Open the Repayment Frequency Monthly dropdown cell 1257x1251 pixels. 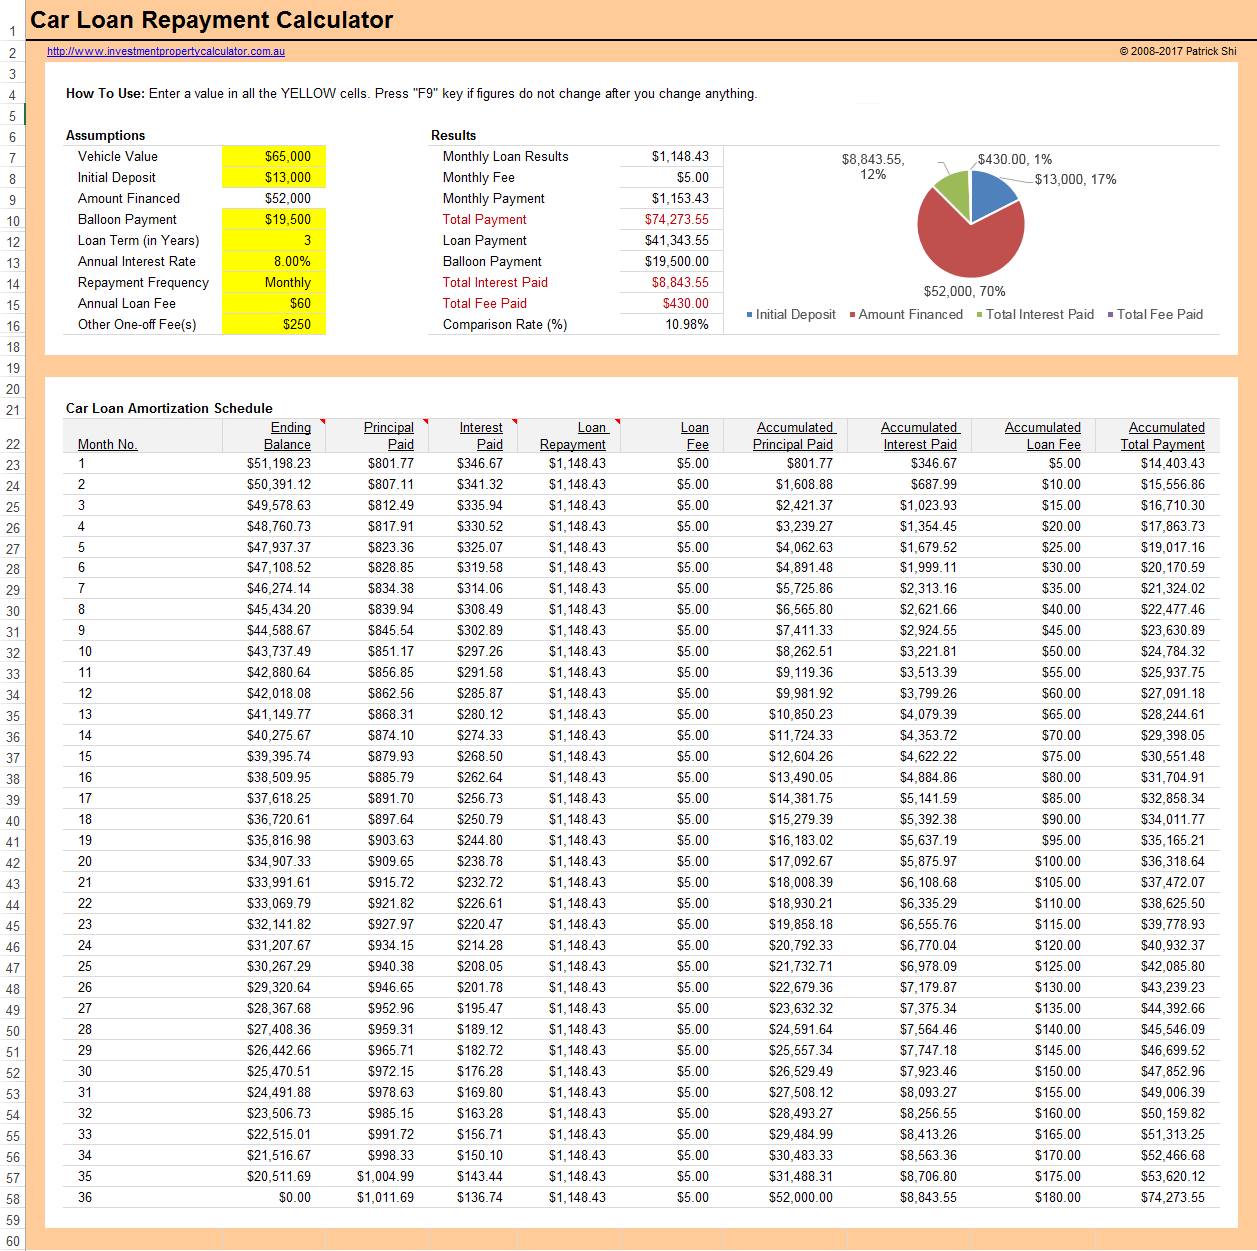(x=273, y=282)
